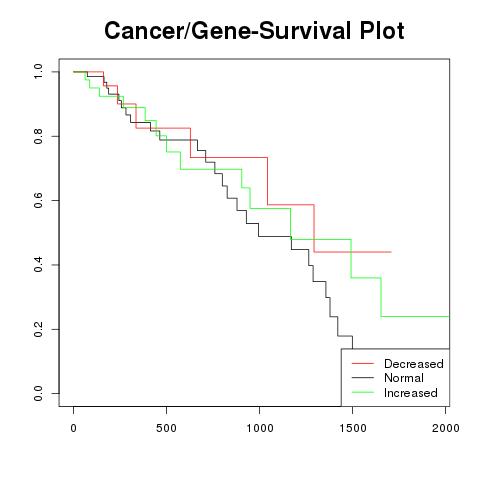Click the 0.2 y-axis tick label
The height and width of the screenshot is (480, 480).
(38, 329)
